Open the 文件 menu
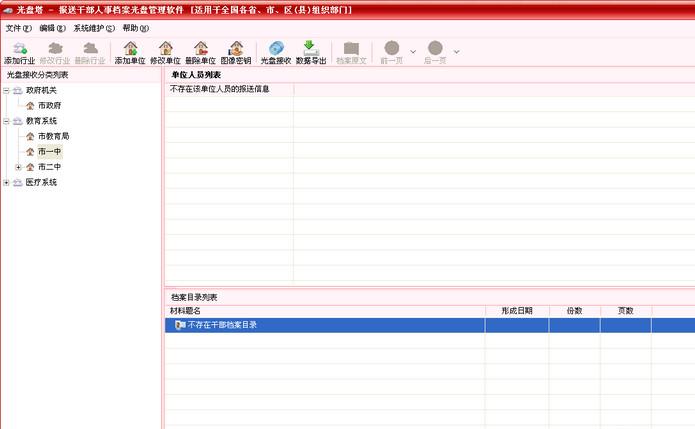Viewport: 695px width, 429px height. pyautogui.click(x=19, y=28)
